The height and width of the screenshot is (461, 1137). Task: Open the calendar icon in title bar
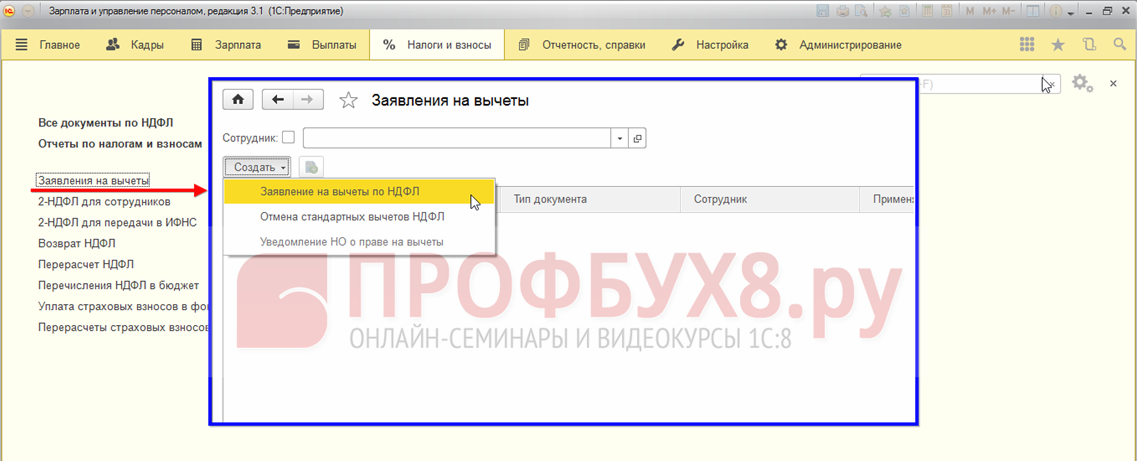(946, 12)
